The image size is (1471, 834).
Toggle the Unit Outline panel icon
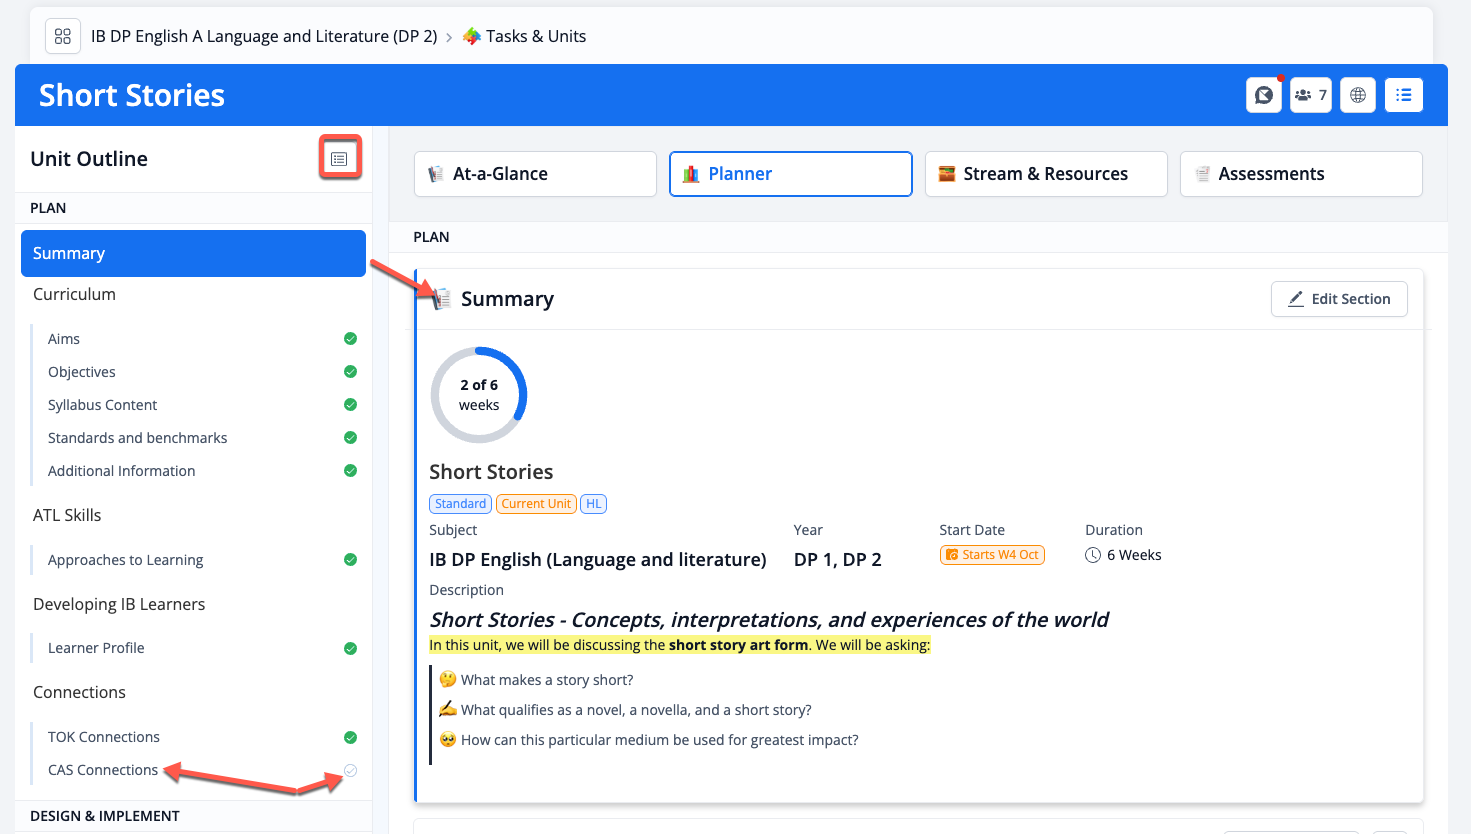click(x=339, y=159)
